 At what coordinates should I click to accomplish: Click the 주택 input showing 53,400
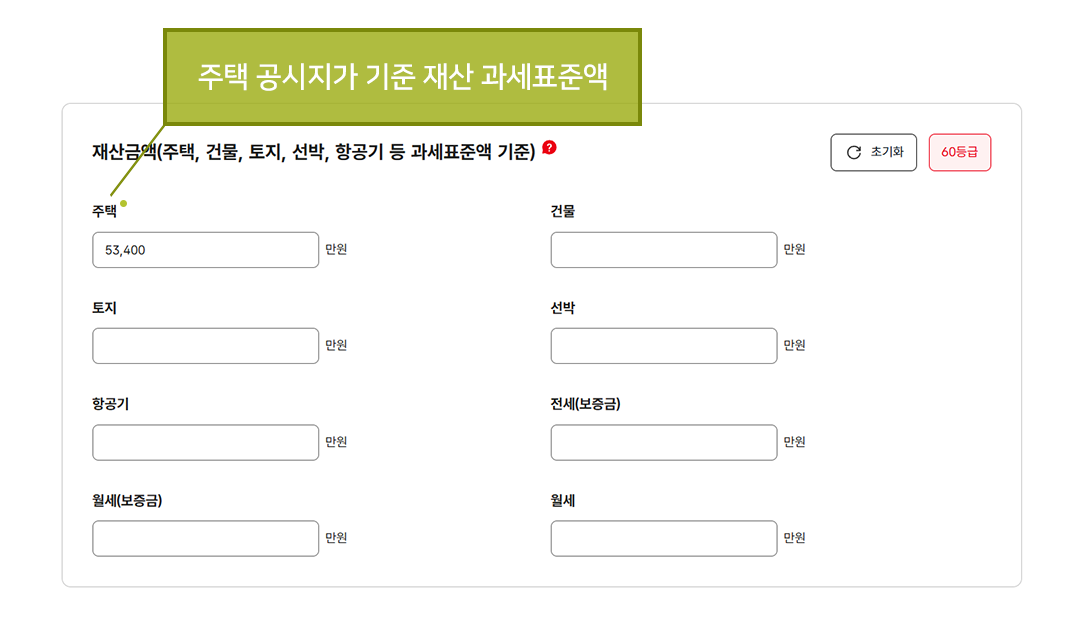coord(205,249)
